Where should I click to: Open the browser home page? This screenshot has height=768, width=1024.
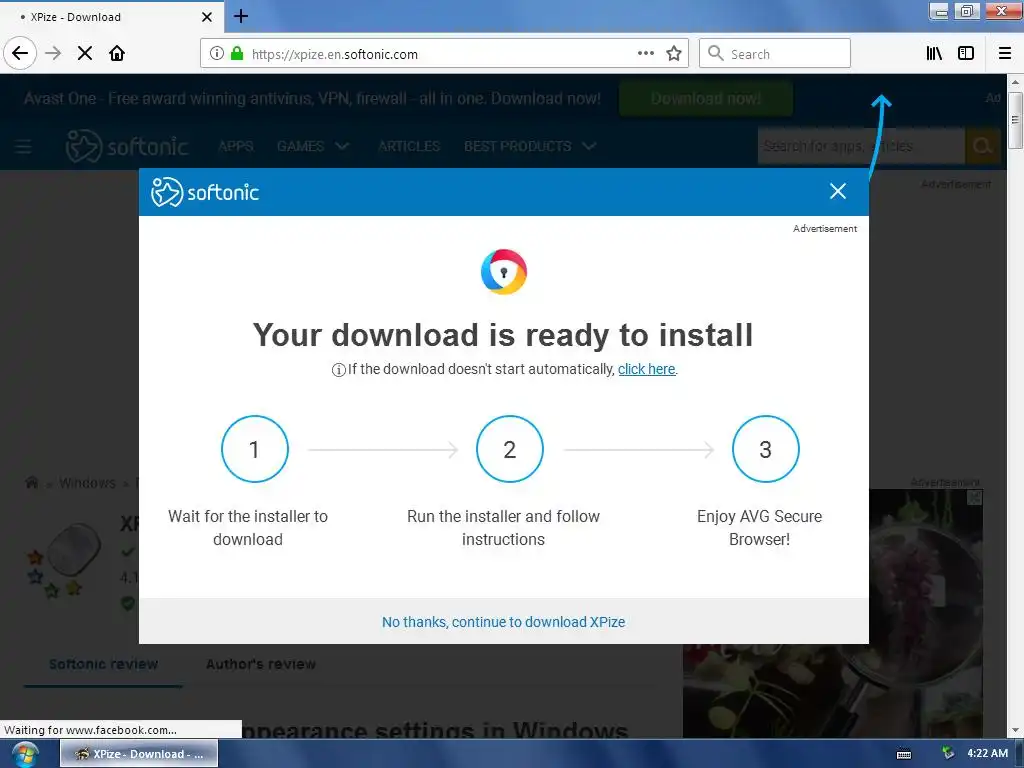[x=117, y=54]
